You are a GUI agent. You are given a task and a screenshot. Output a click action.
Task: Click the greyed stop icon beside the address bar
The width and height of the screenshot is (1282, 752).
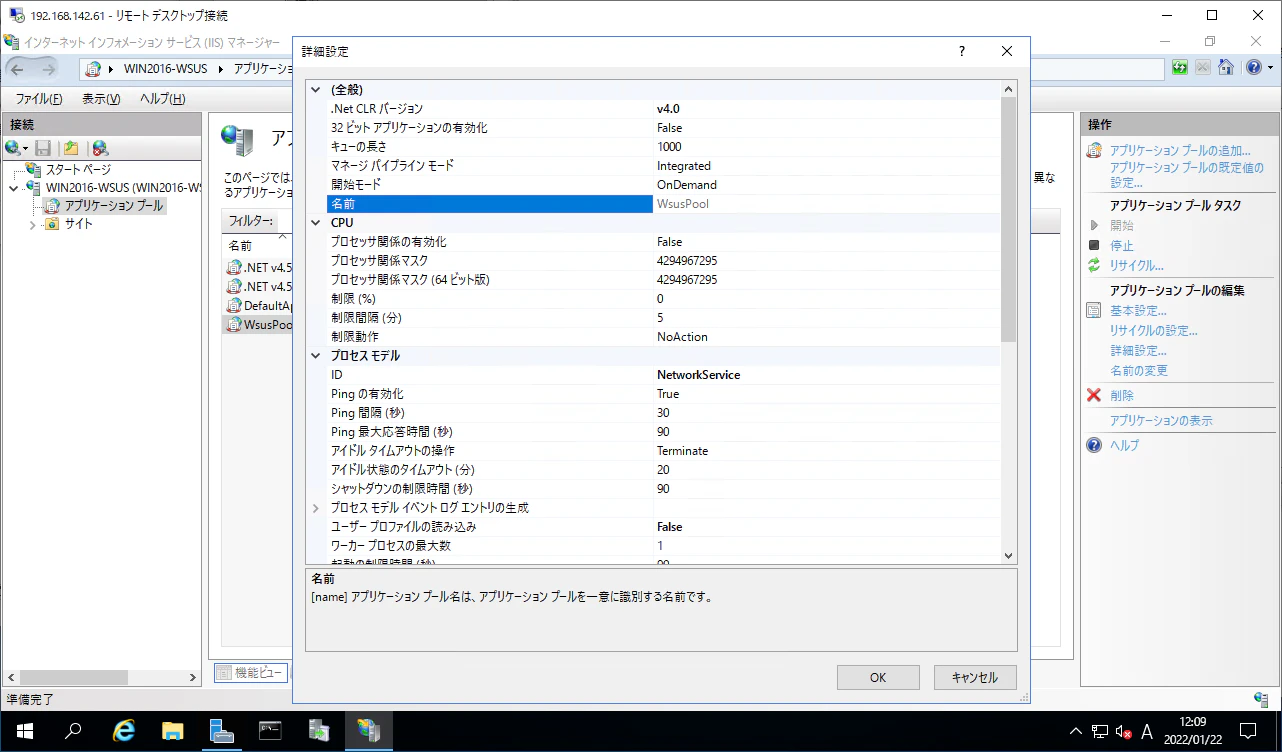point(1202,68)
